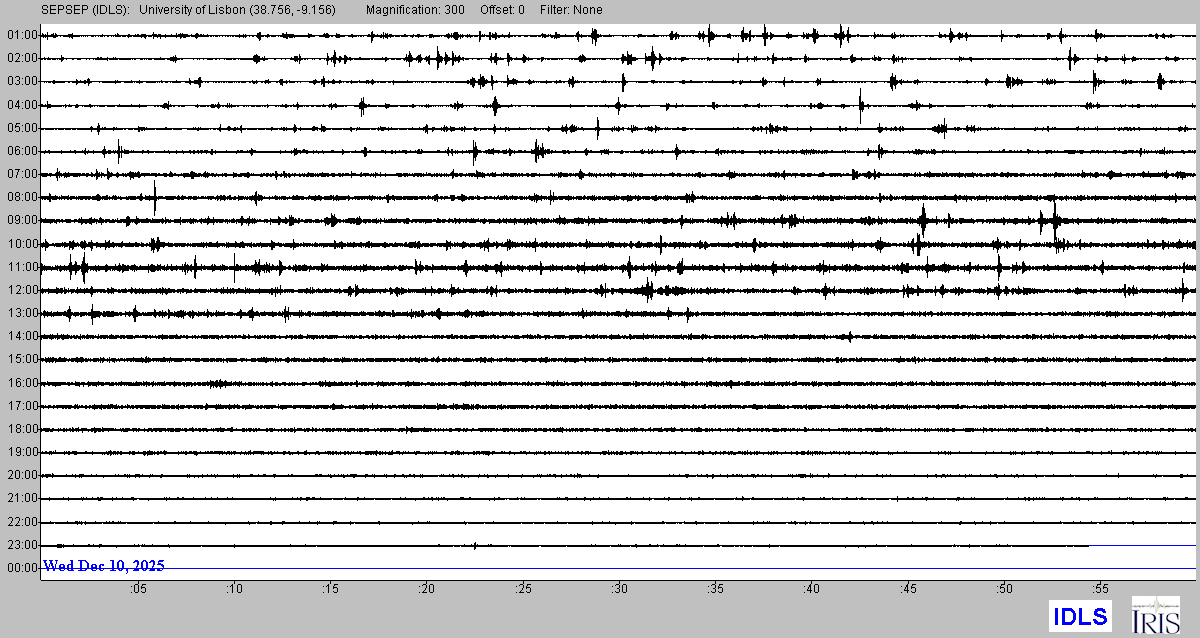Select the 18:00 hour trace label

21,429
